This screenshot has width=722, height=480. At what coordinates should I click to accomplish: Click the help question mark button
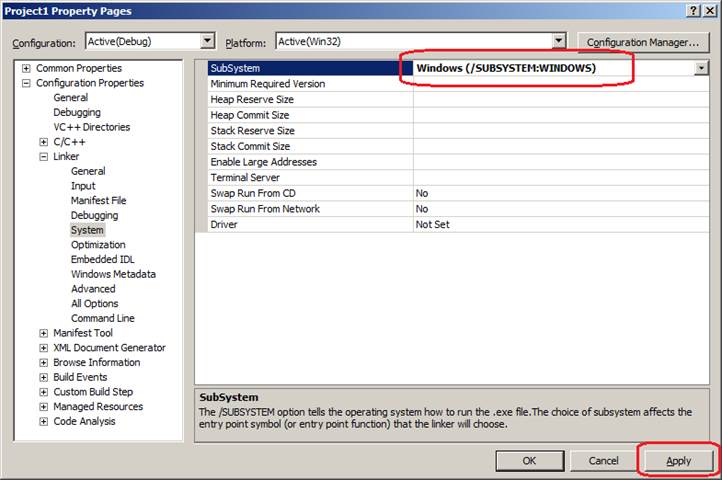(x=693, y=10)
